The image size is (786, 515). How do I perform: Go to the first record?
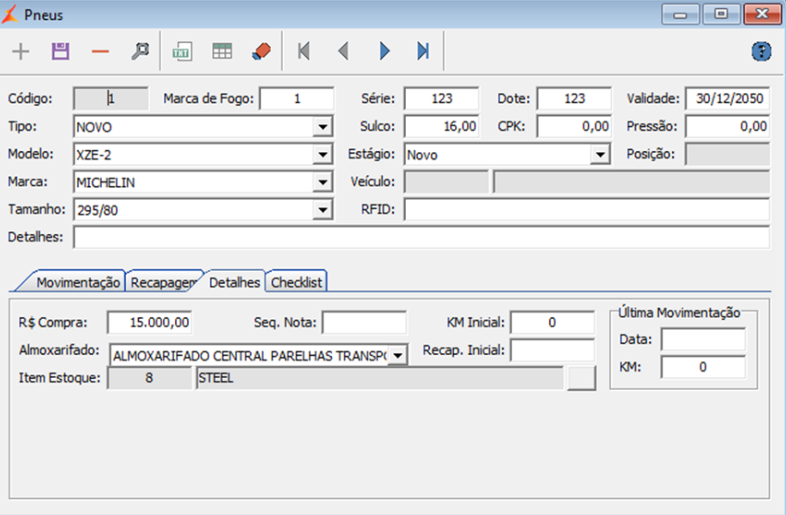304,51
